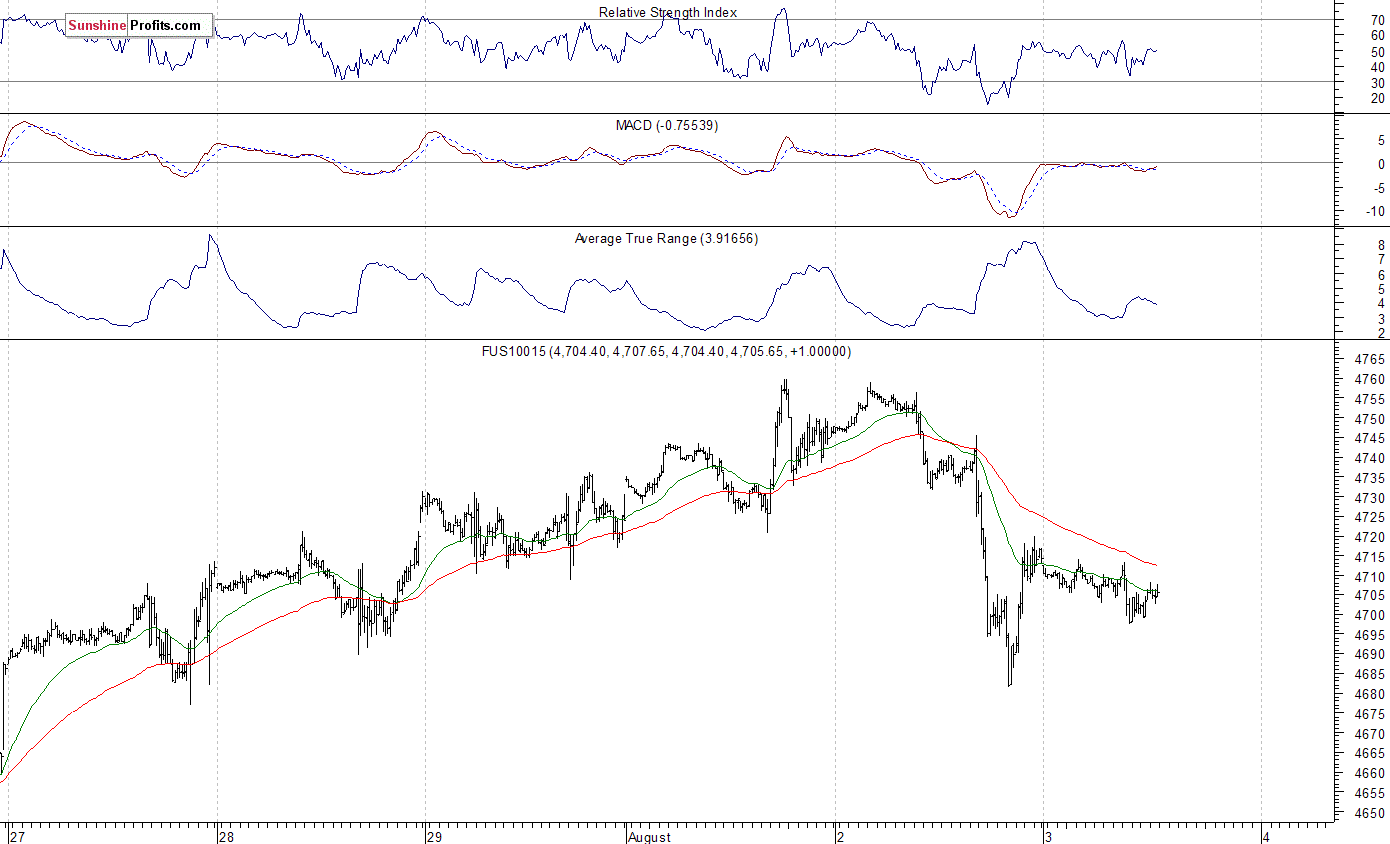Click the ATR 4 axis value
Viewport: 1390px width, 844px height.
tap(1381, 304)
